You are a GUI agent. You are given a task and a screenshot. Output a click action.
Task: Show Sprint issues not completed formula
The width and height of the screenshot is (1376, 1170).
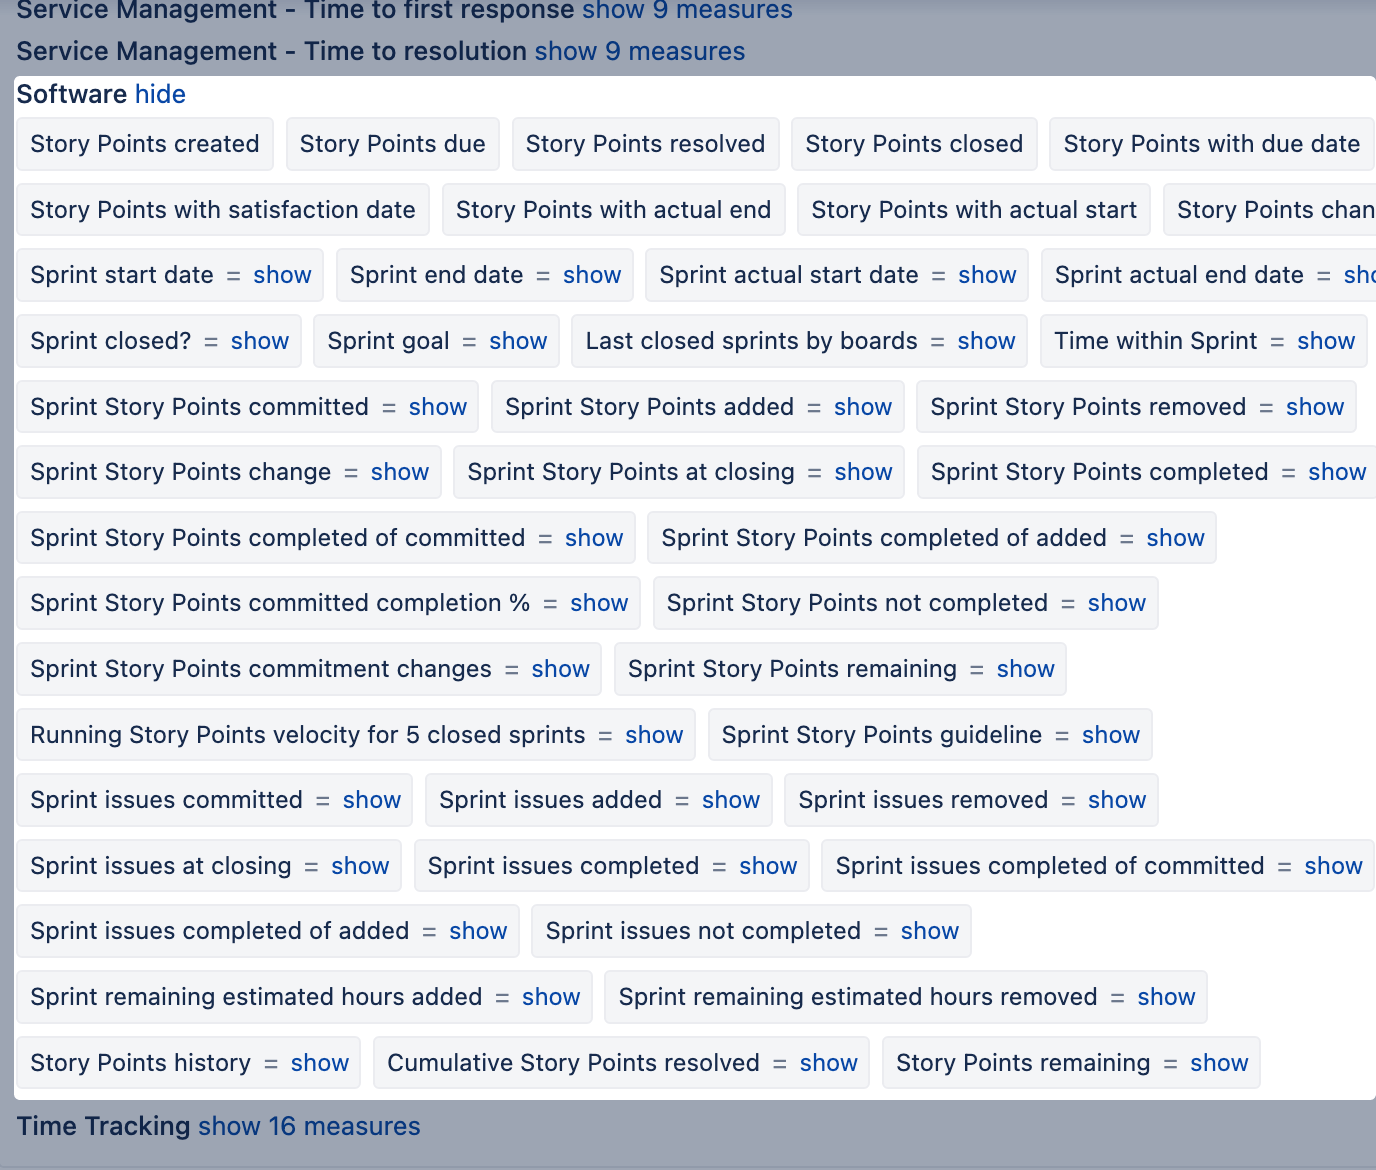click(929, 931)
